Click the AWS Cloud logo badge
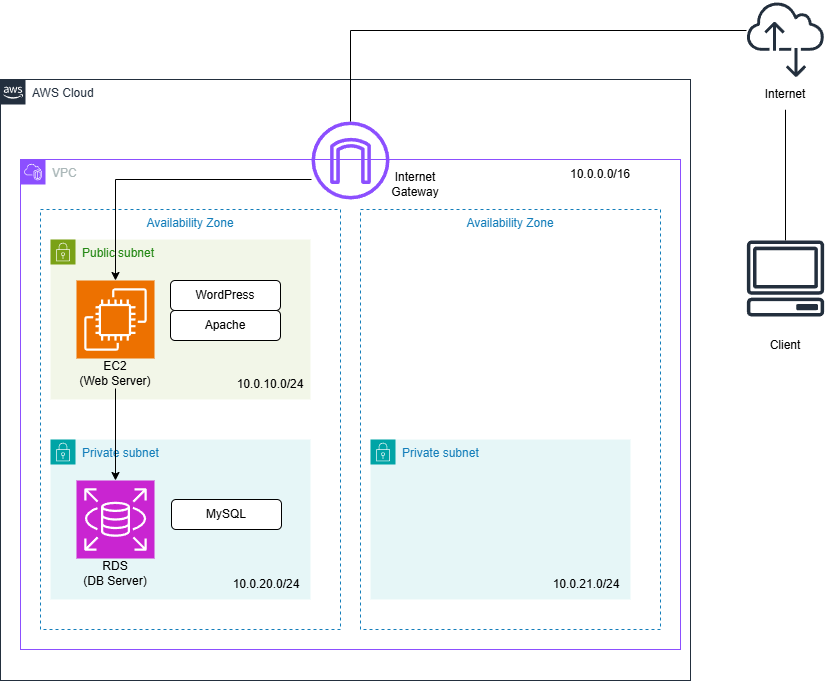Viewport: 825px width, 681px height. point(13,92)
